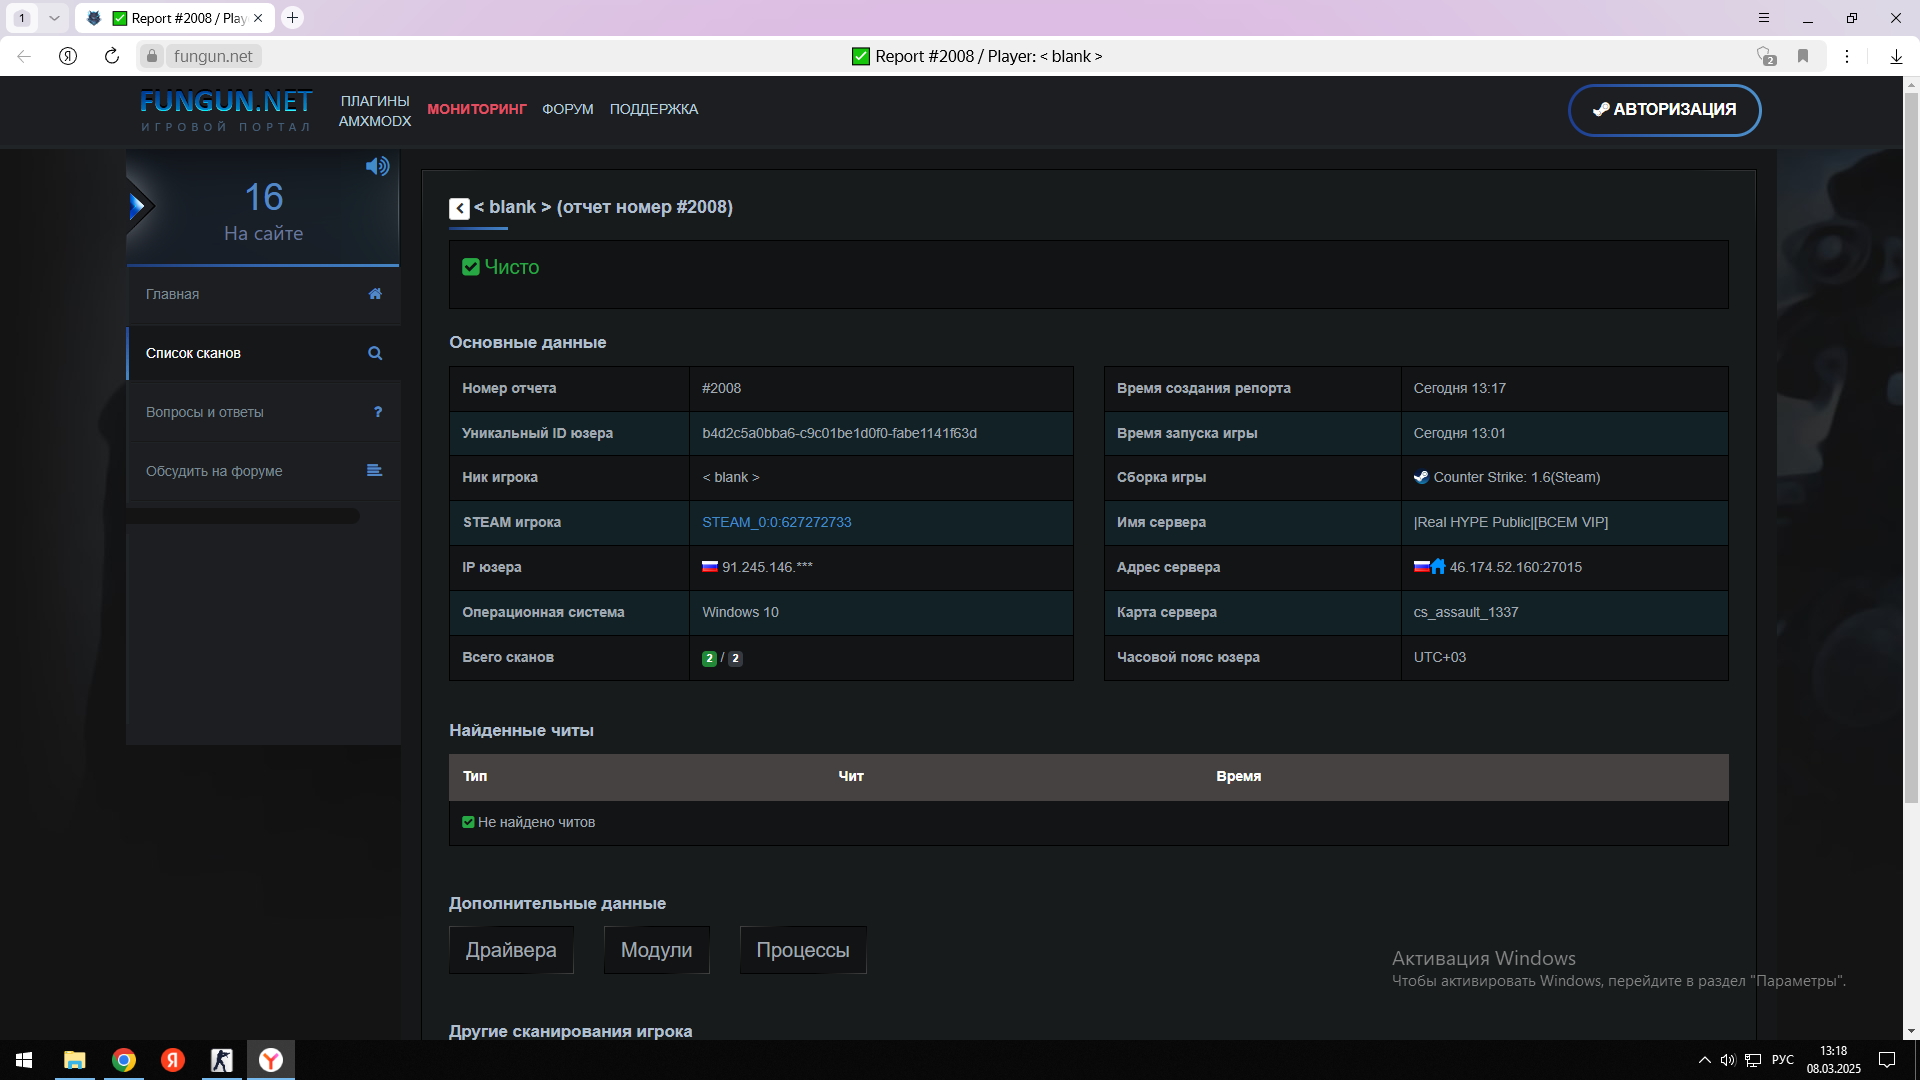Open the МОНИТОРИНГ menu item
Screen dimensions: 1920x1080
tap(477, 109)
